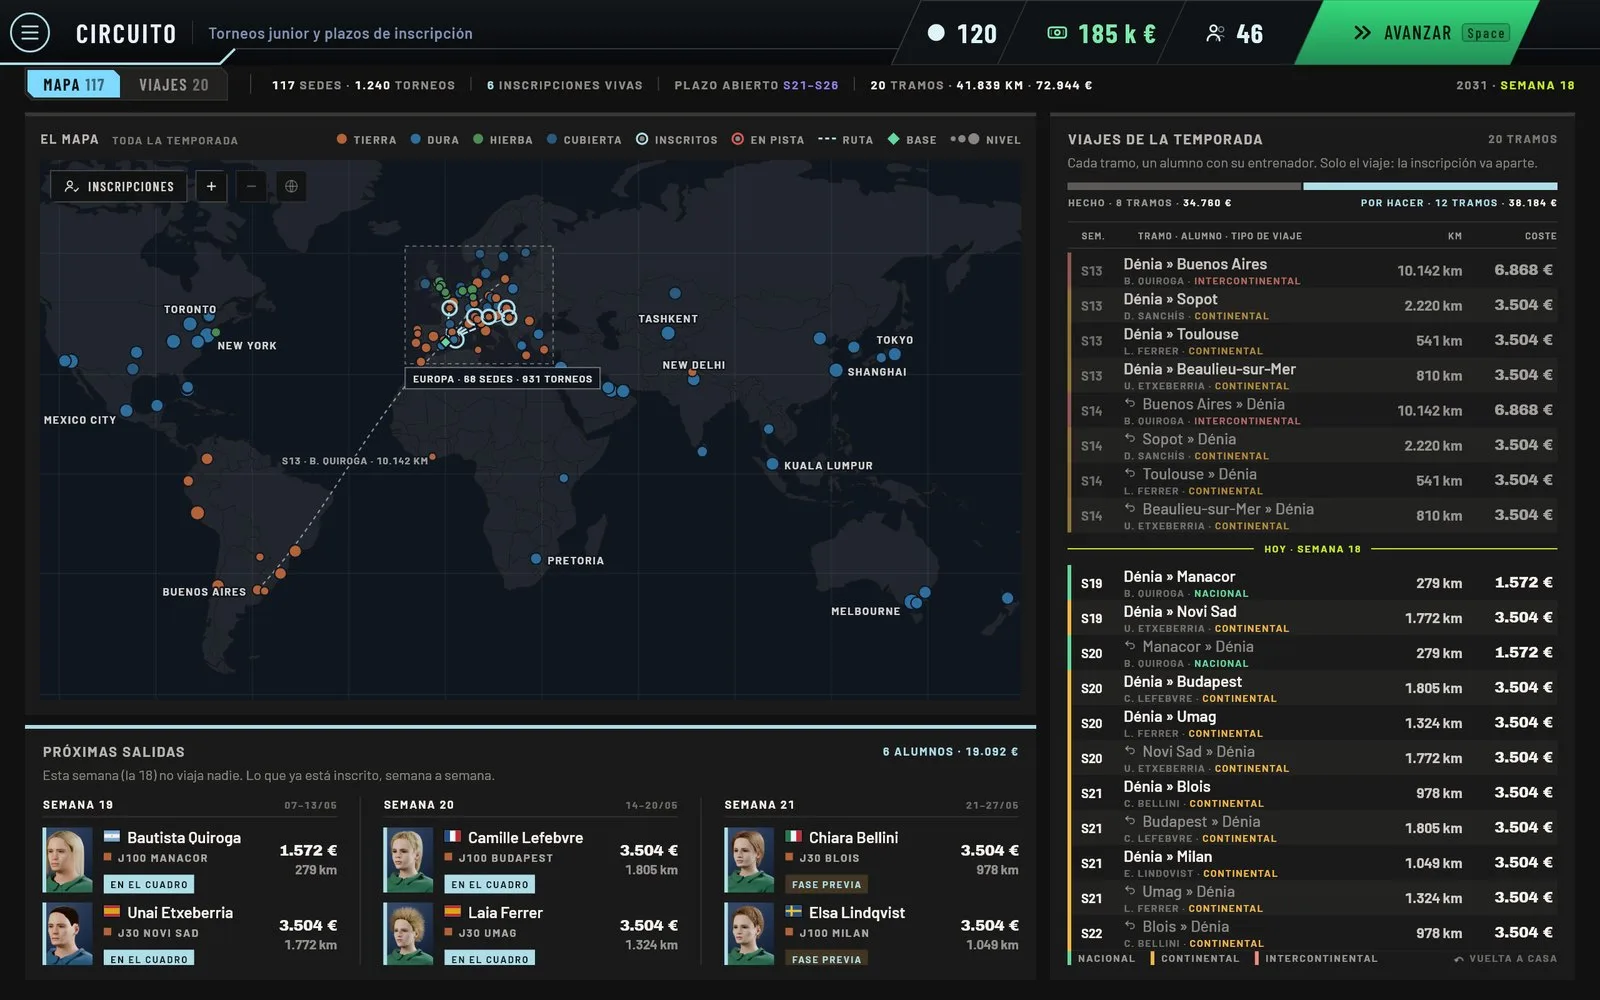Click the Inscripciones map button
The image size is (1600, 1000).
[119, 186]
